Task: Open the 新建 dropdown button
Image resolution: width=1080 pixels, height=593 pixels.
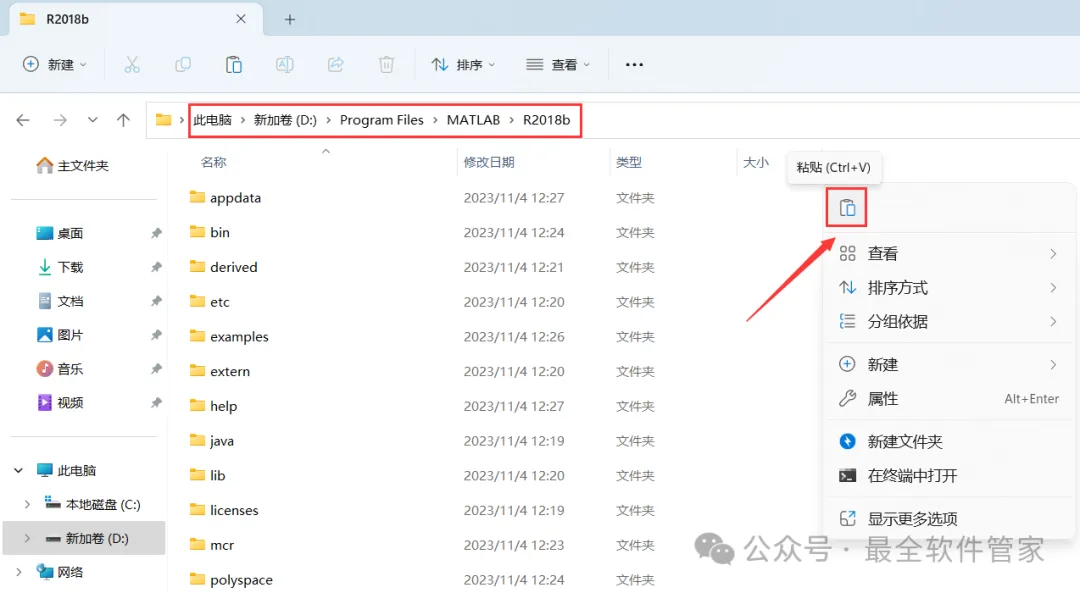Action: (55, 65)
